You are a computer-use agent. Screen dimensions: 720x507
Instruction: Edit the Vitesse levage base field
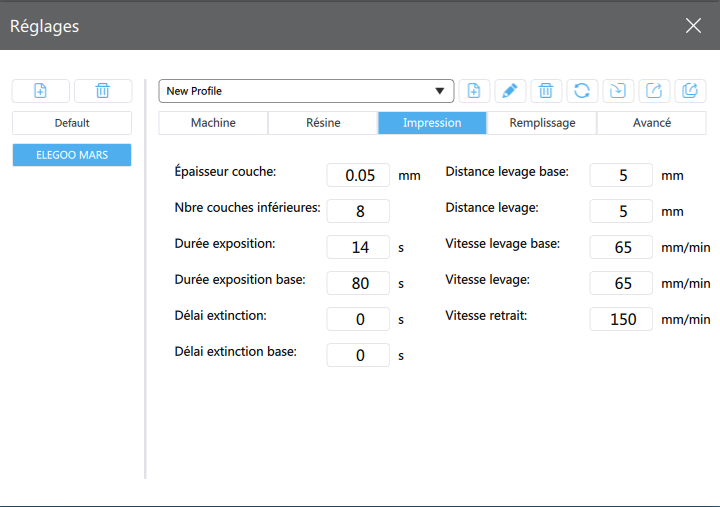(621, 247)
